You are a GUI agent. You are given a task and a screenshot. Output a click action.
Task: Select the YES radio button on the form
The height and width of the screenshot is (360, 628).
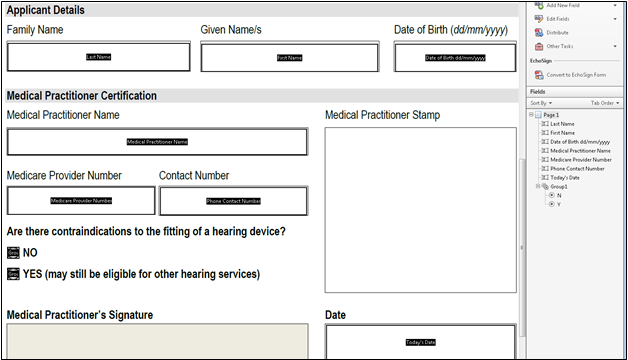[x=13, y=274]
